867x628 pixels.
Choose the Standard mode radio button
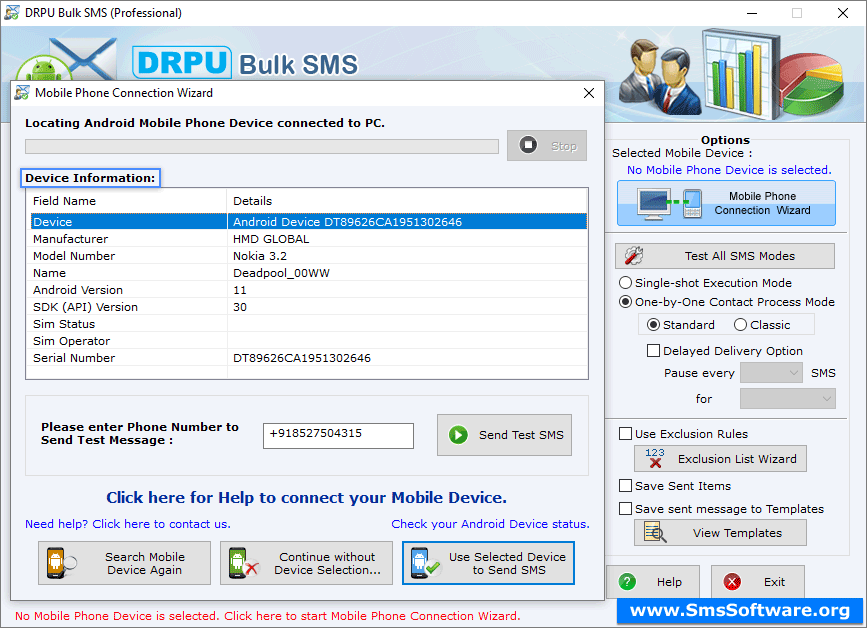[x=653, y=325]
